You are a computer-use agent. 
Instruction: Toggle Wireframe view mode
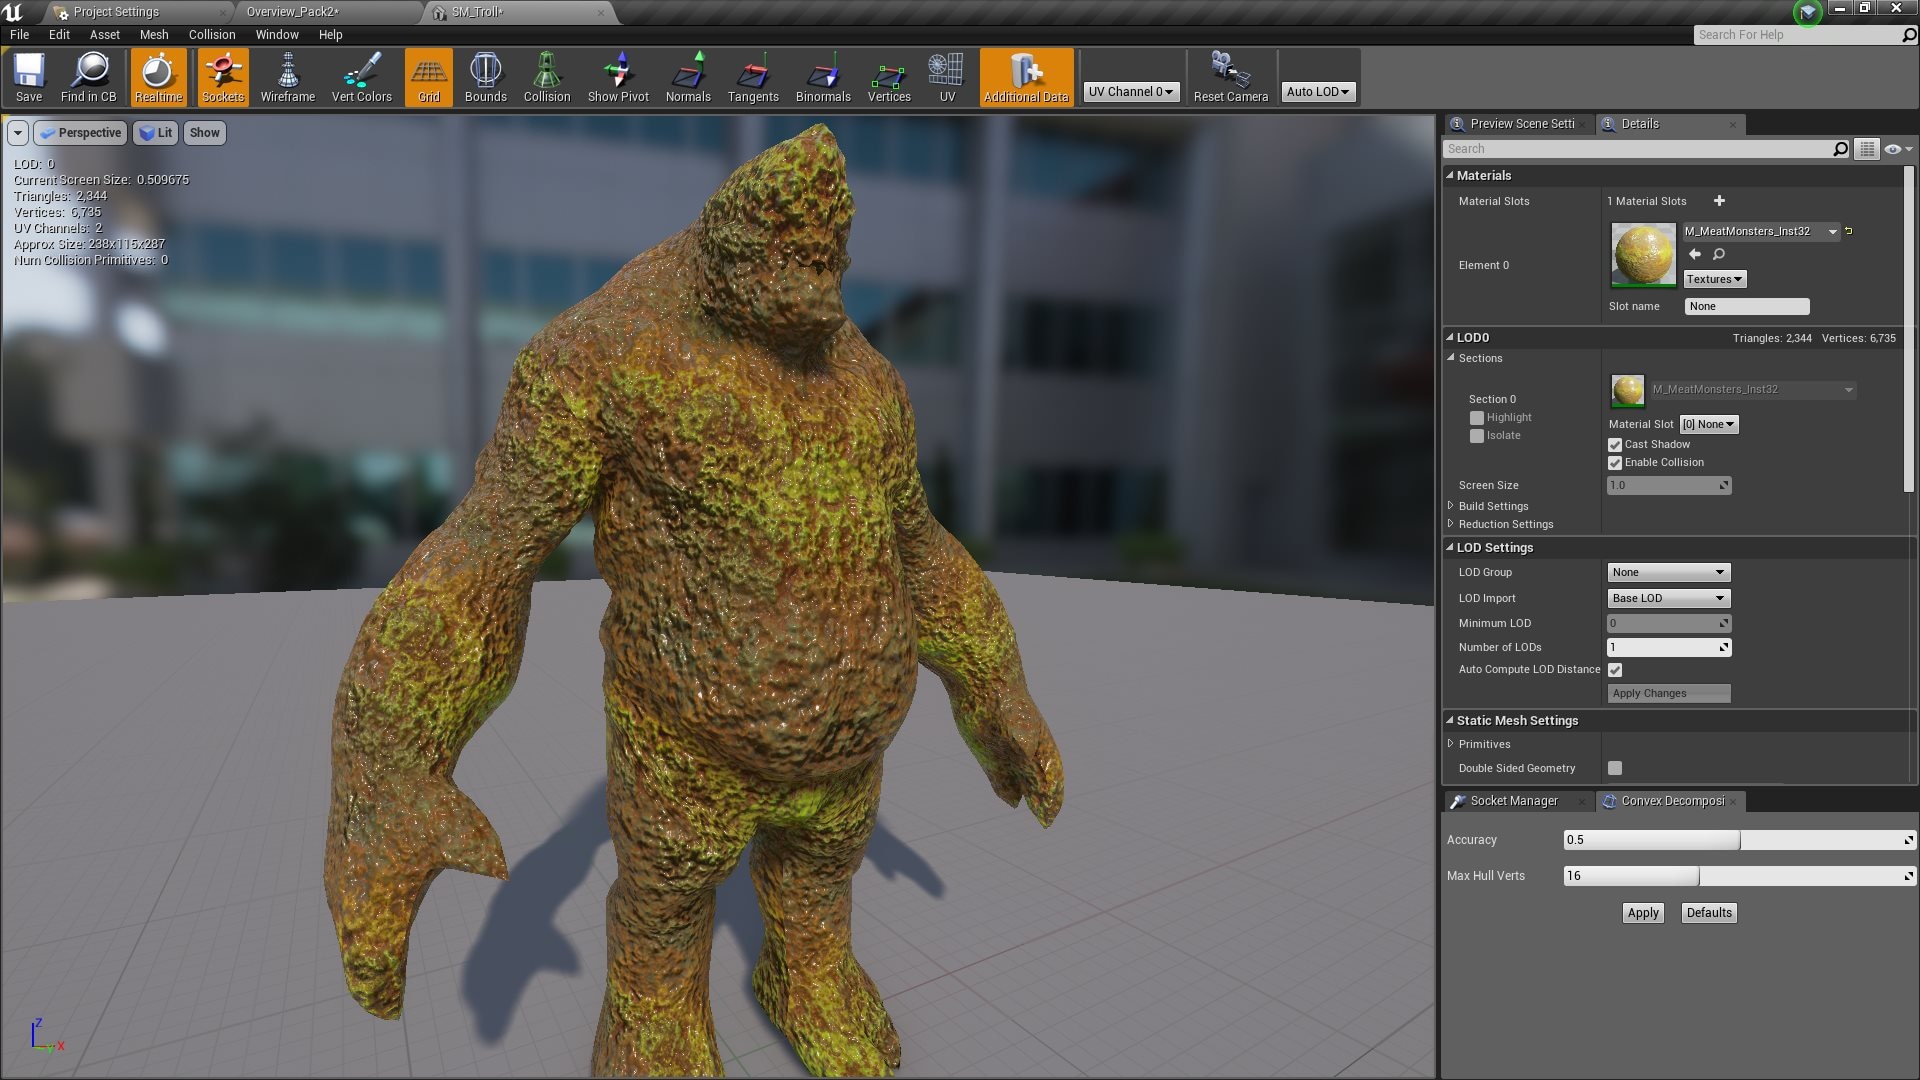[x=287, y=77]
